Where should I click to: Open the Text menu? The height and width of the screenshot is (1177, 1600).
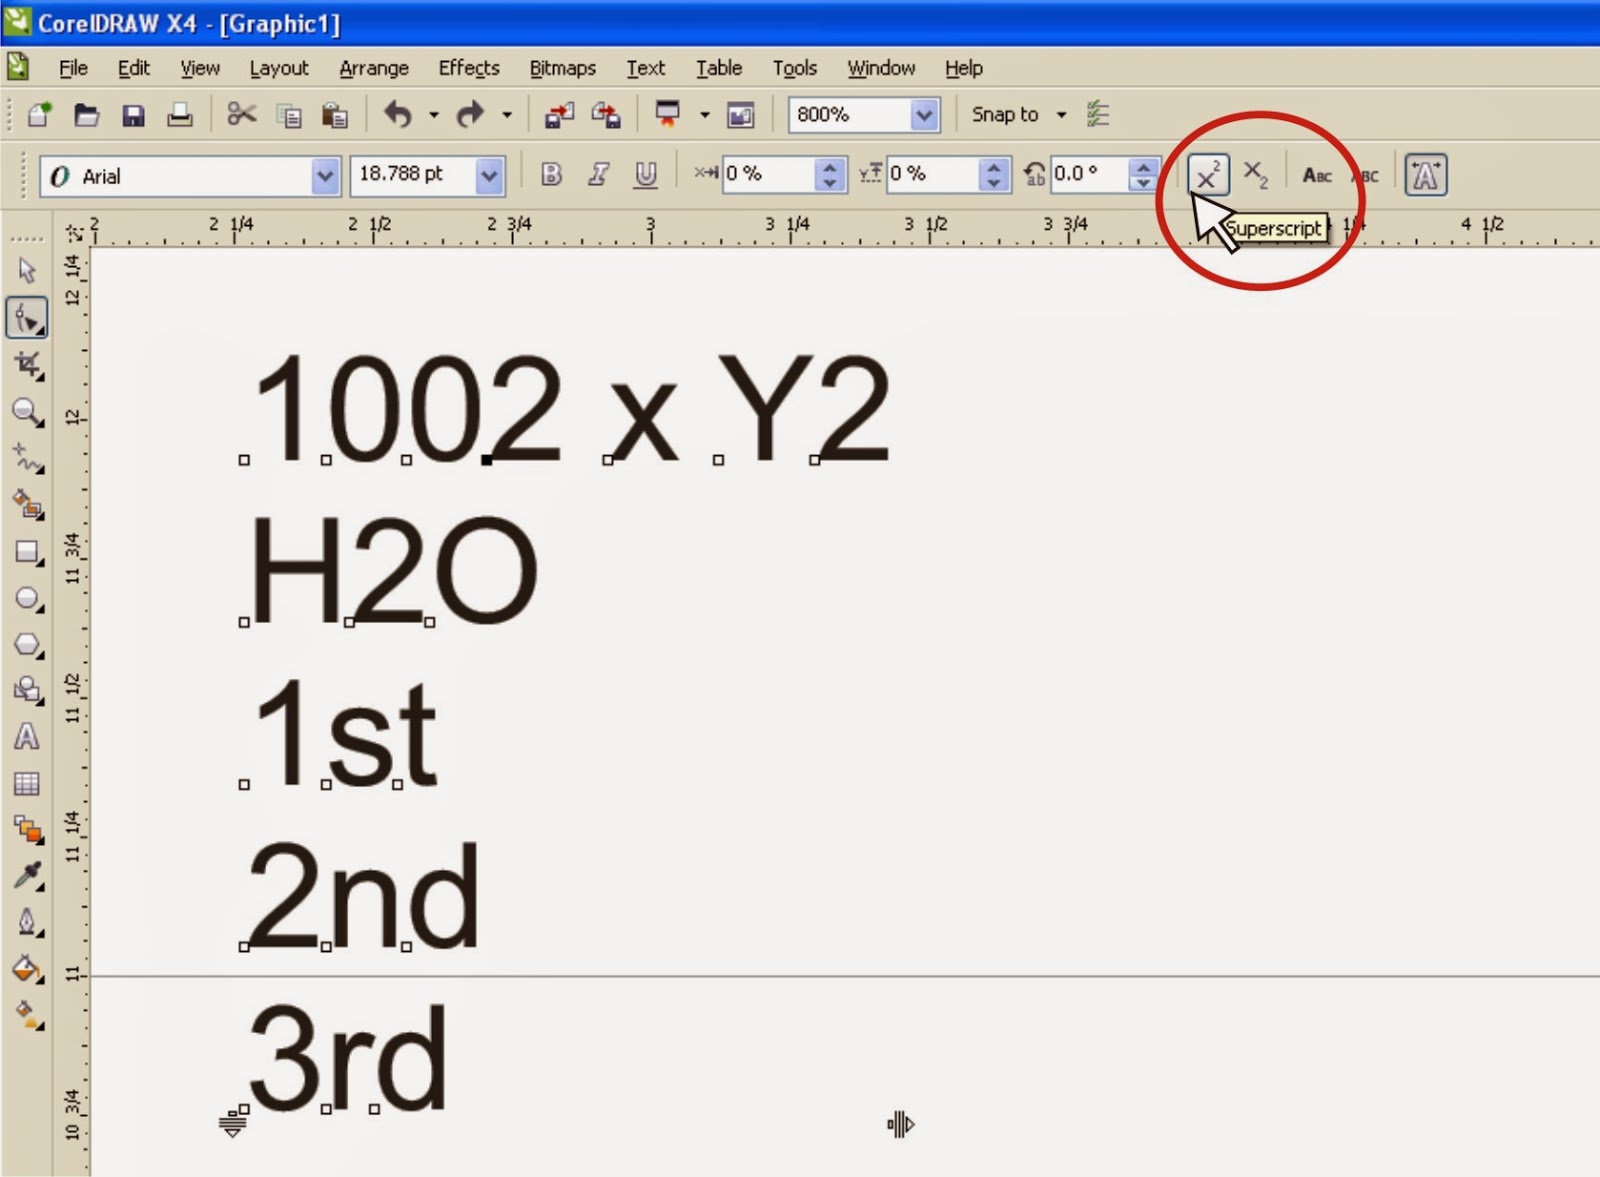coord(645,68)
